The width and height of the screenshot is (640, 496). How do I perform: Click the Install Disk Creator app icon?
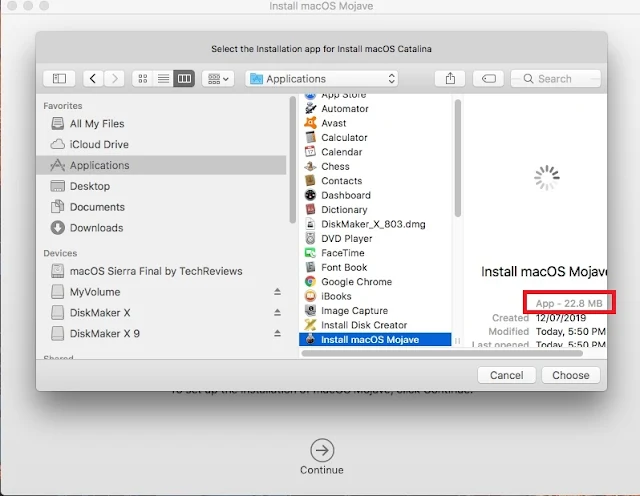(310, 325)
